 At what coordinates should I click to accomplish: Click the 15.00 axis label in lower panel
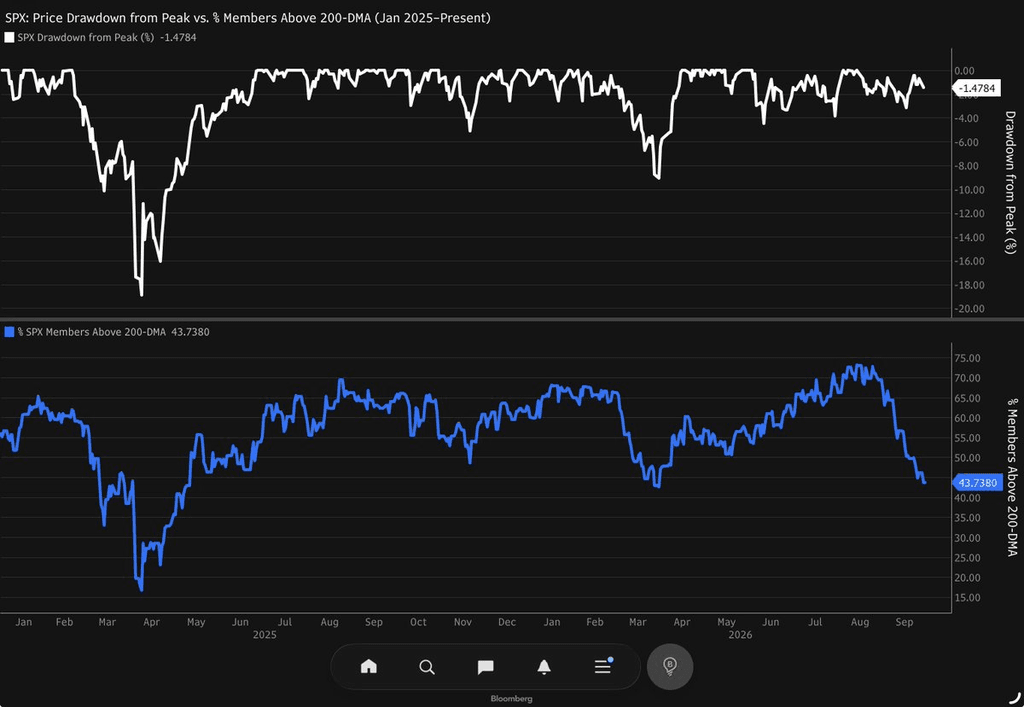pos(967,598)
